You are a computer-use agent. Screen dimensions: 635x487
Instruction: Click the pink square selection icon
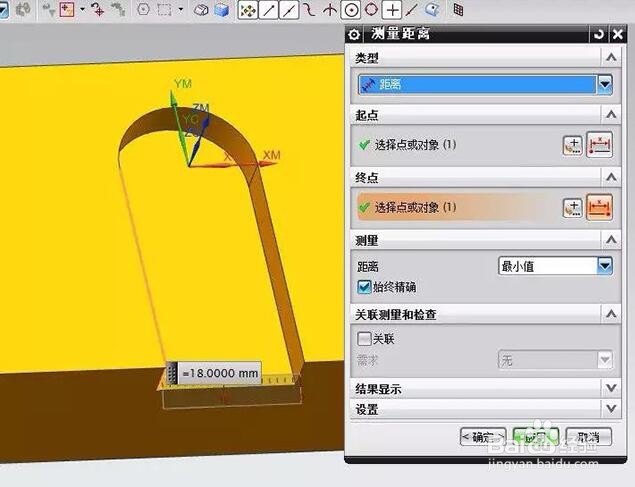[x=66, y=9]
